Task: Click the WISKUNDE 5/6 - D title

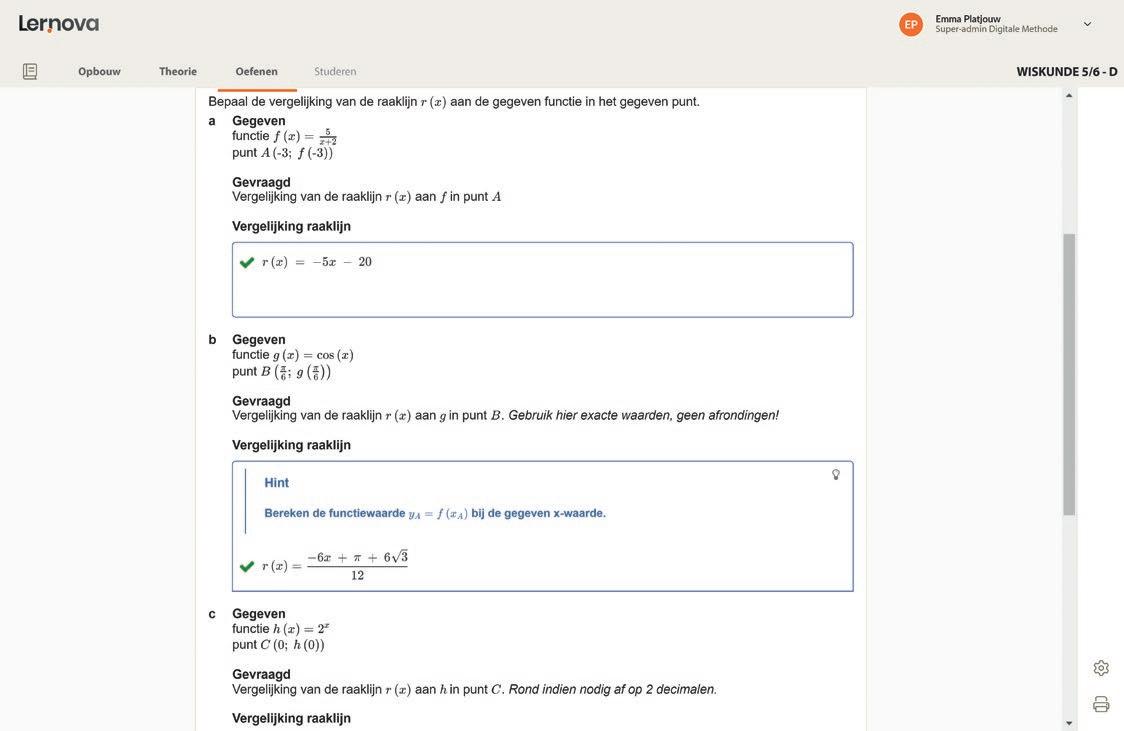Action: click(1067, 71)
